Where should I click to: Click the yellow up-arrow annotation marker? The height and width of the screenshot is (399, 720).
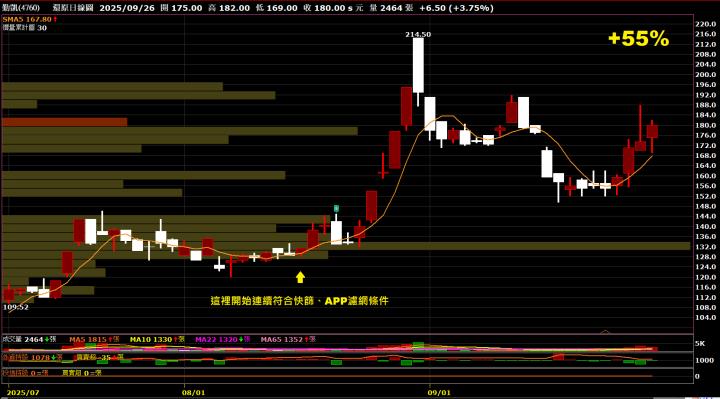300,277
